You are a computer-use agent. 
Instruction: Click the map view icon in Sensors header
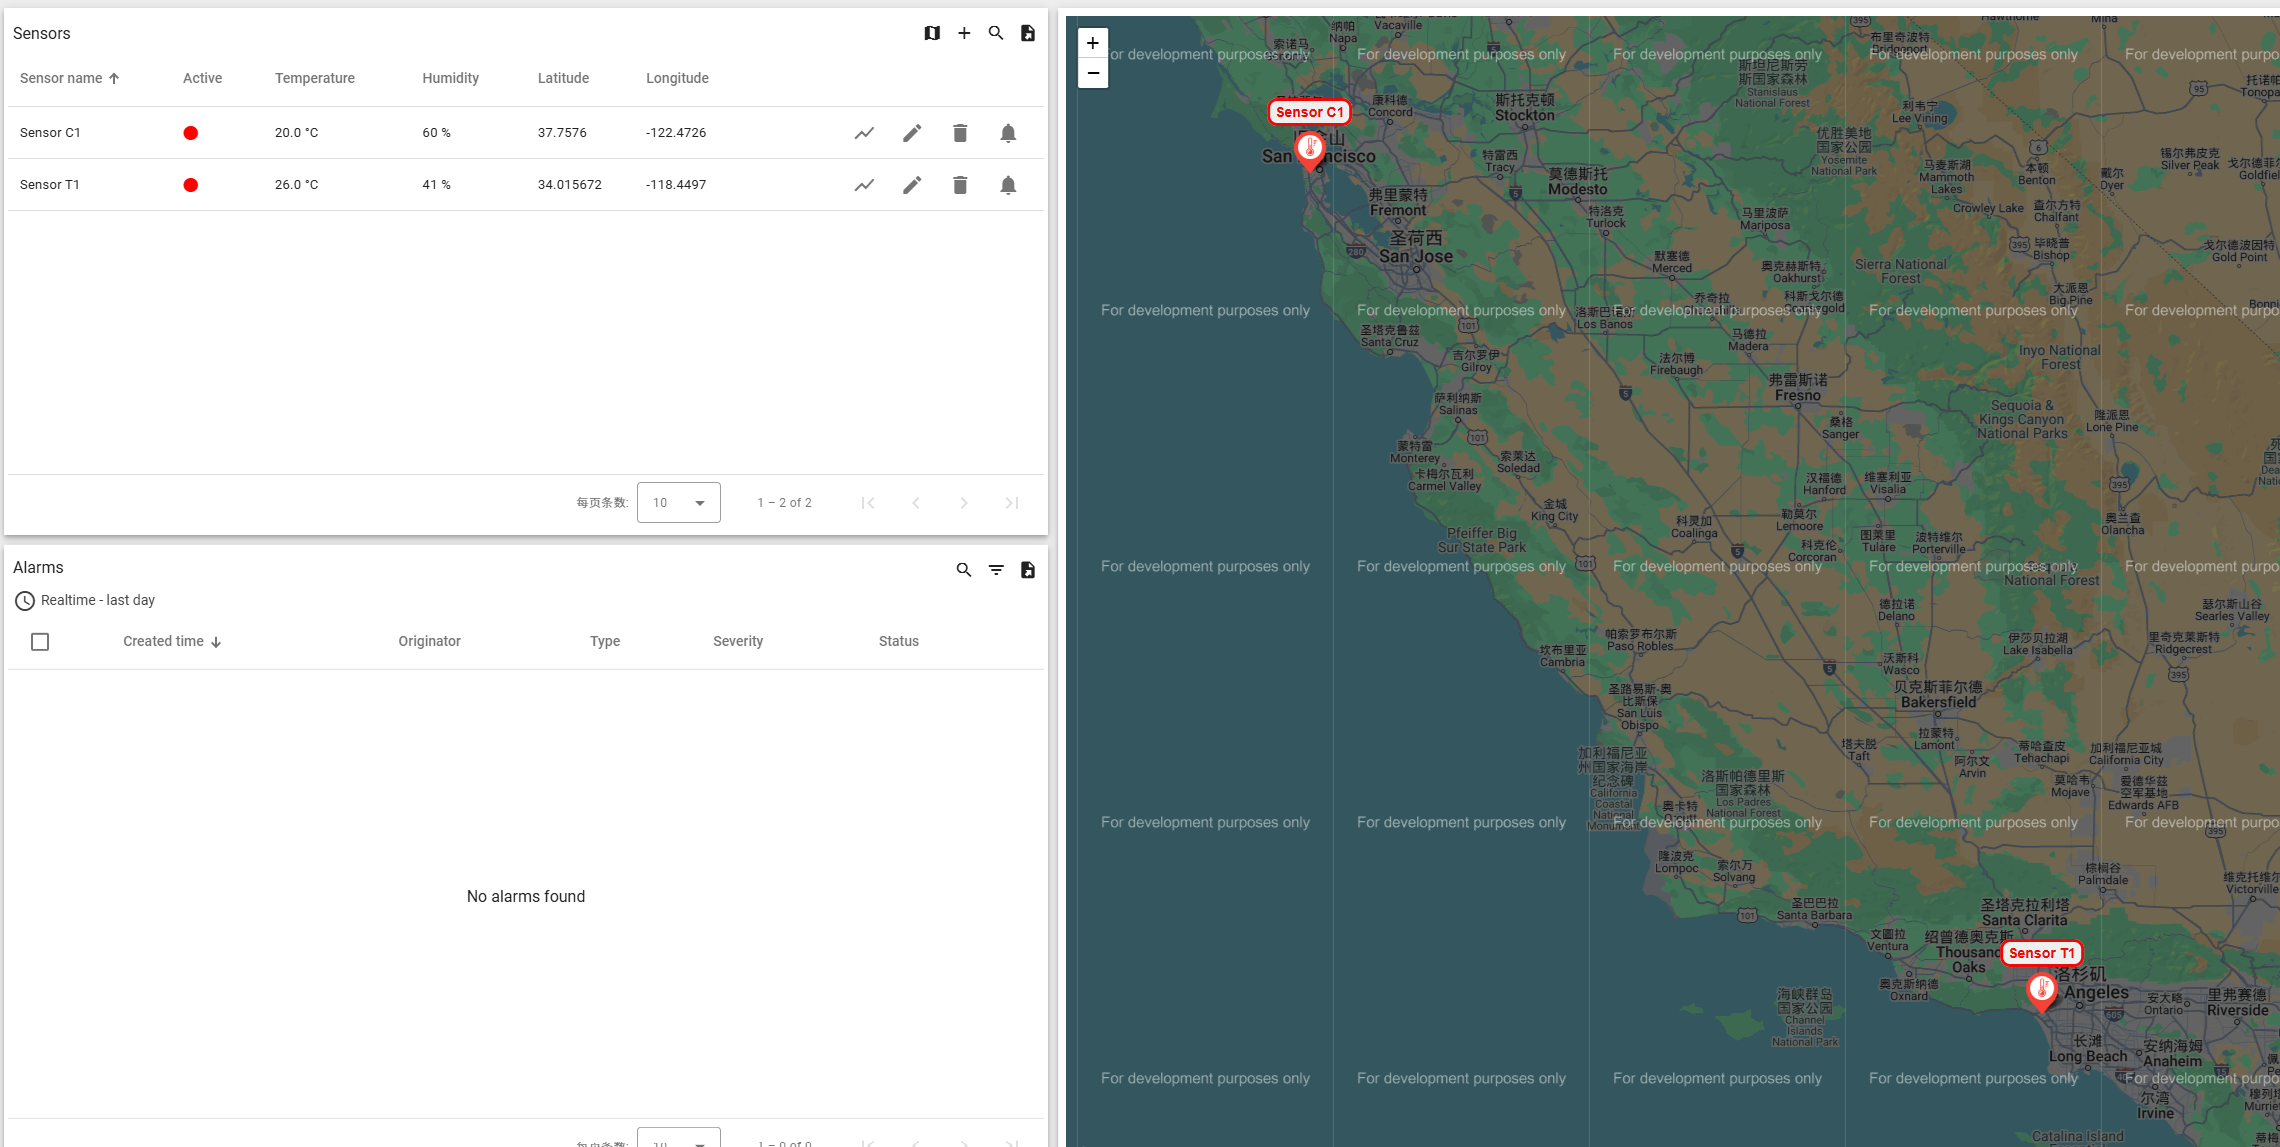coord(932,33)
